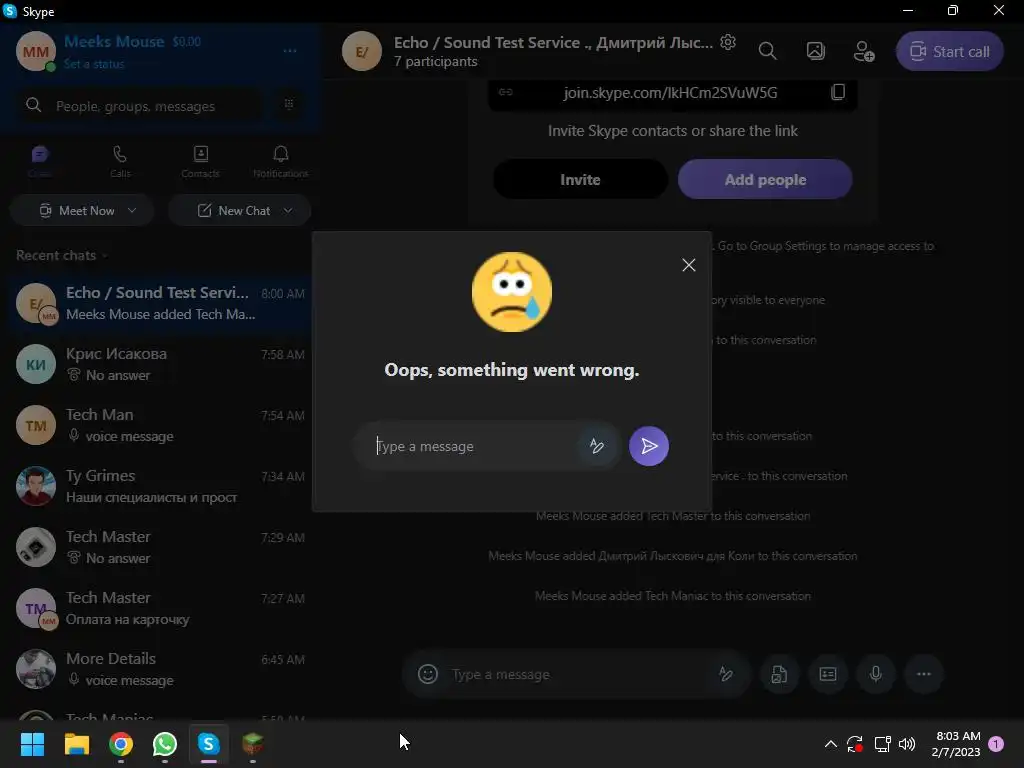Open the dial pad icon beside search
1024x768 pixels.
pos(289,104)
